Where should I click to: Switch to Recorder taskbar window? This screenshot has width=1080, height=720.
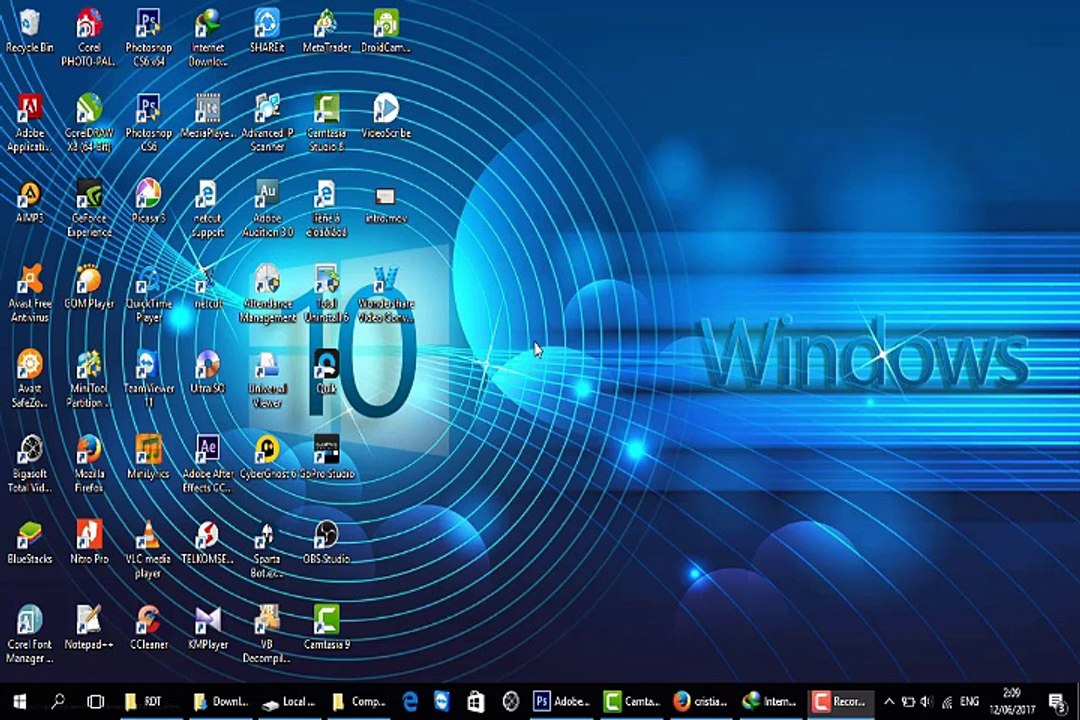(x=840, y=701)
